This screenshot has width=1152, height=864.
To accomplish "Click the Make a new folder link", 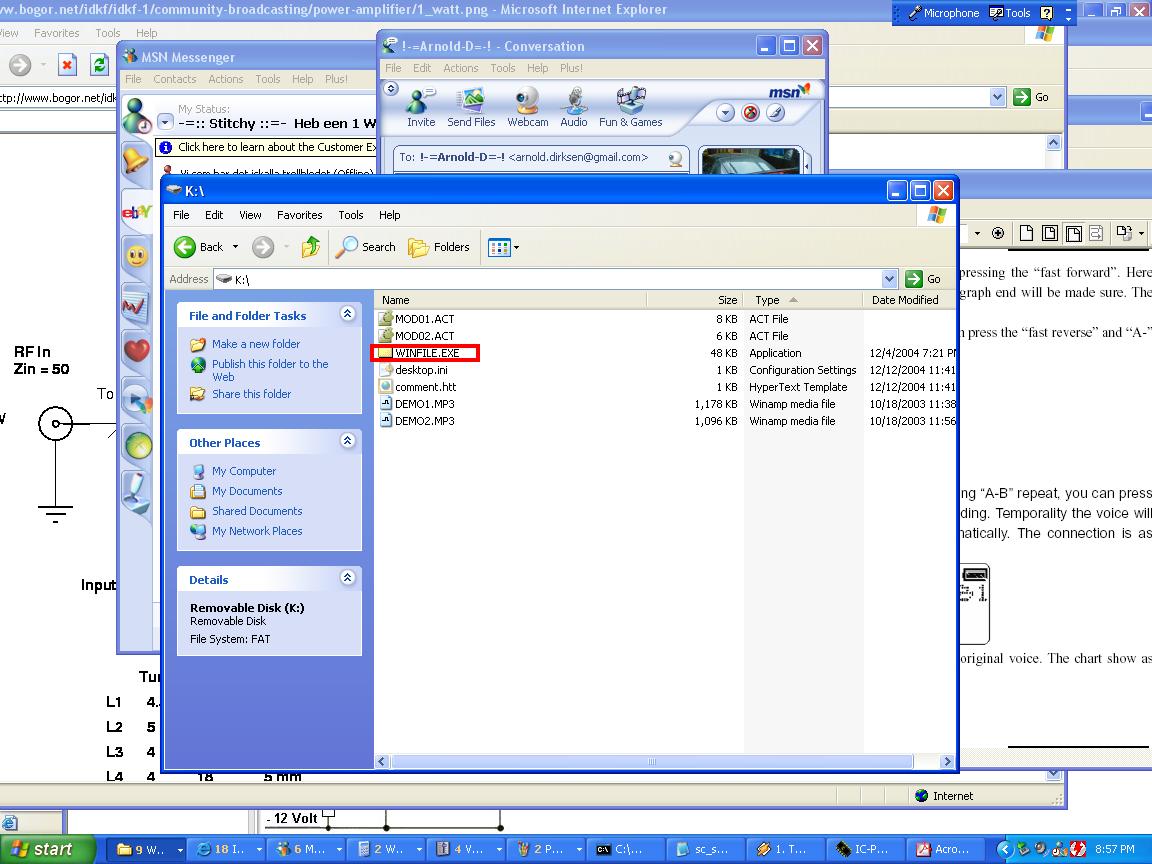I will (255, 344).
